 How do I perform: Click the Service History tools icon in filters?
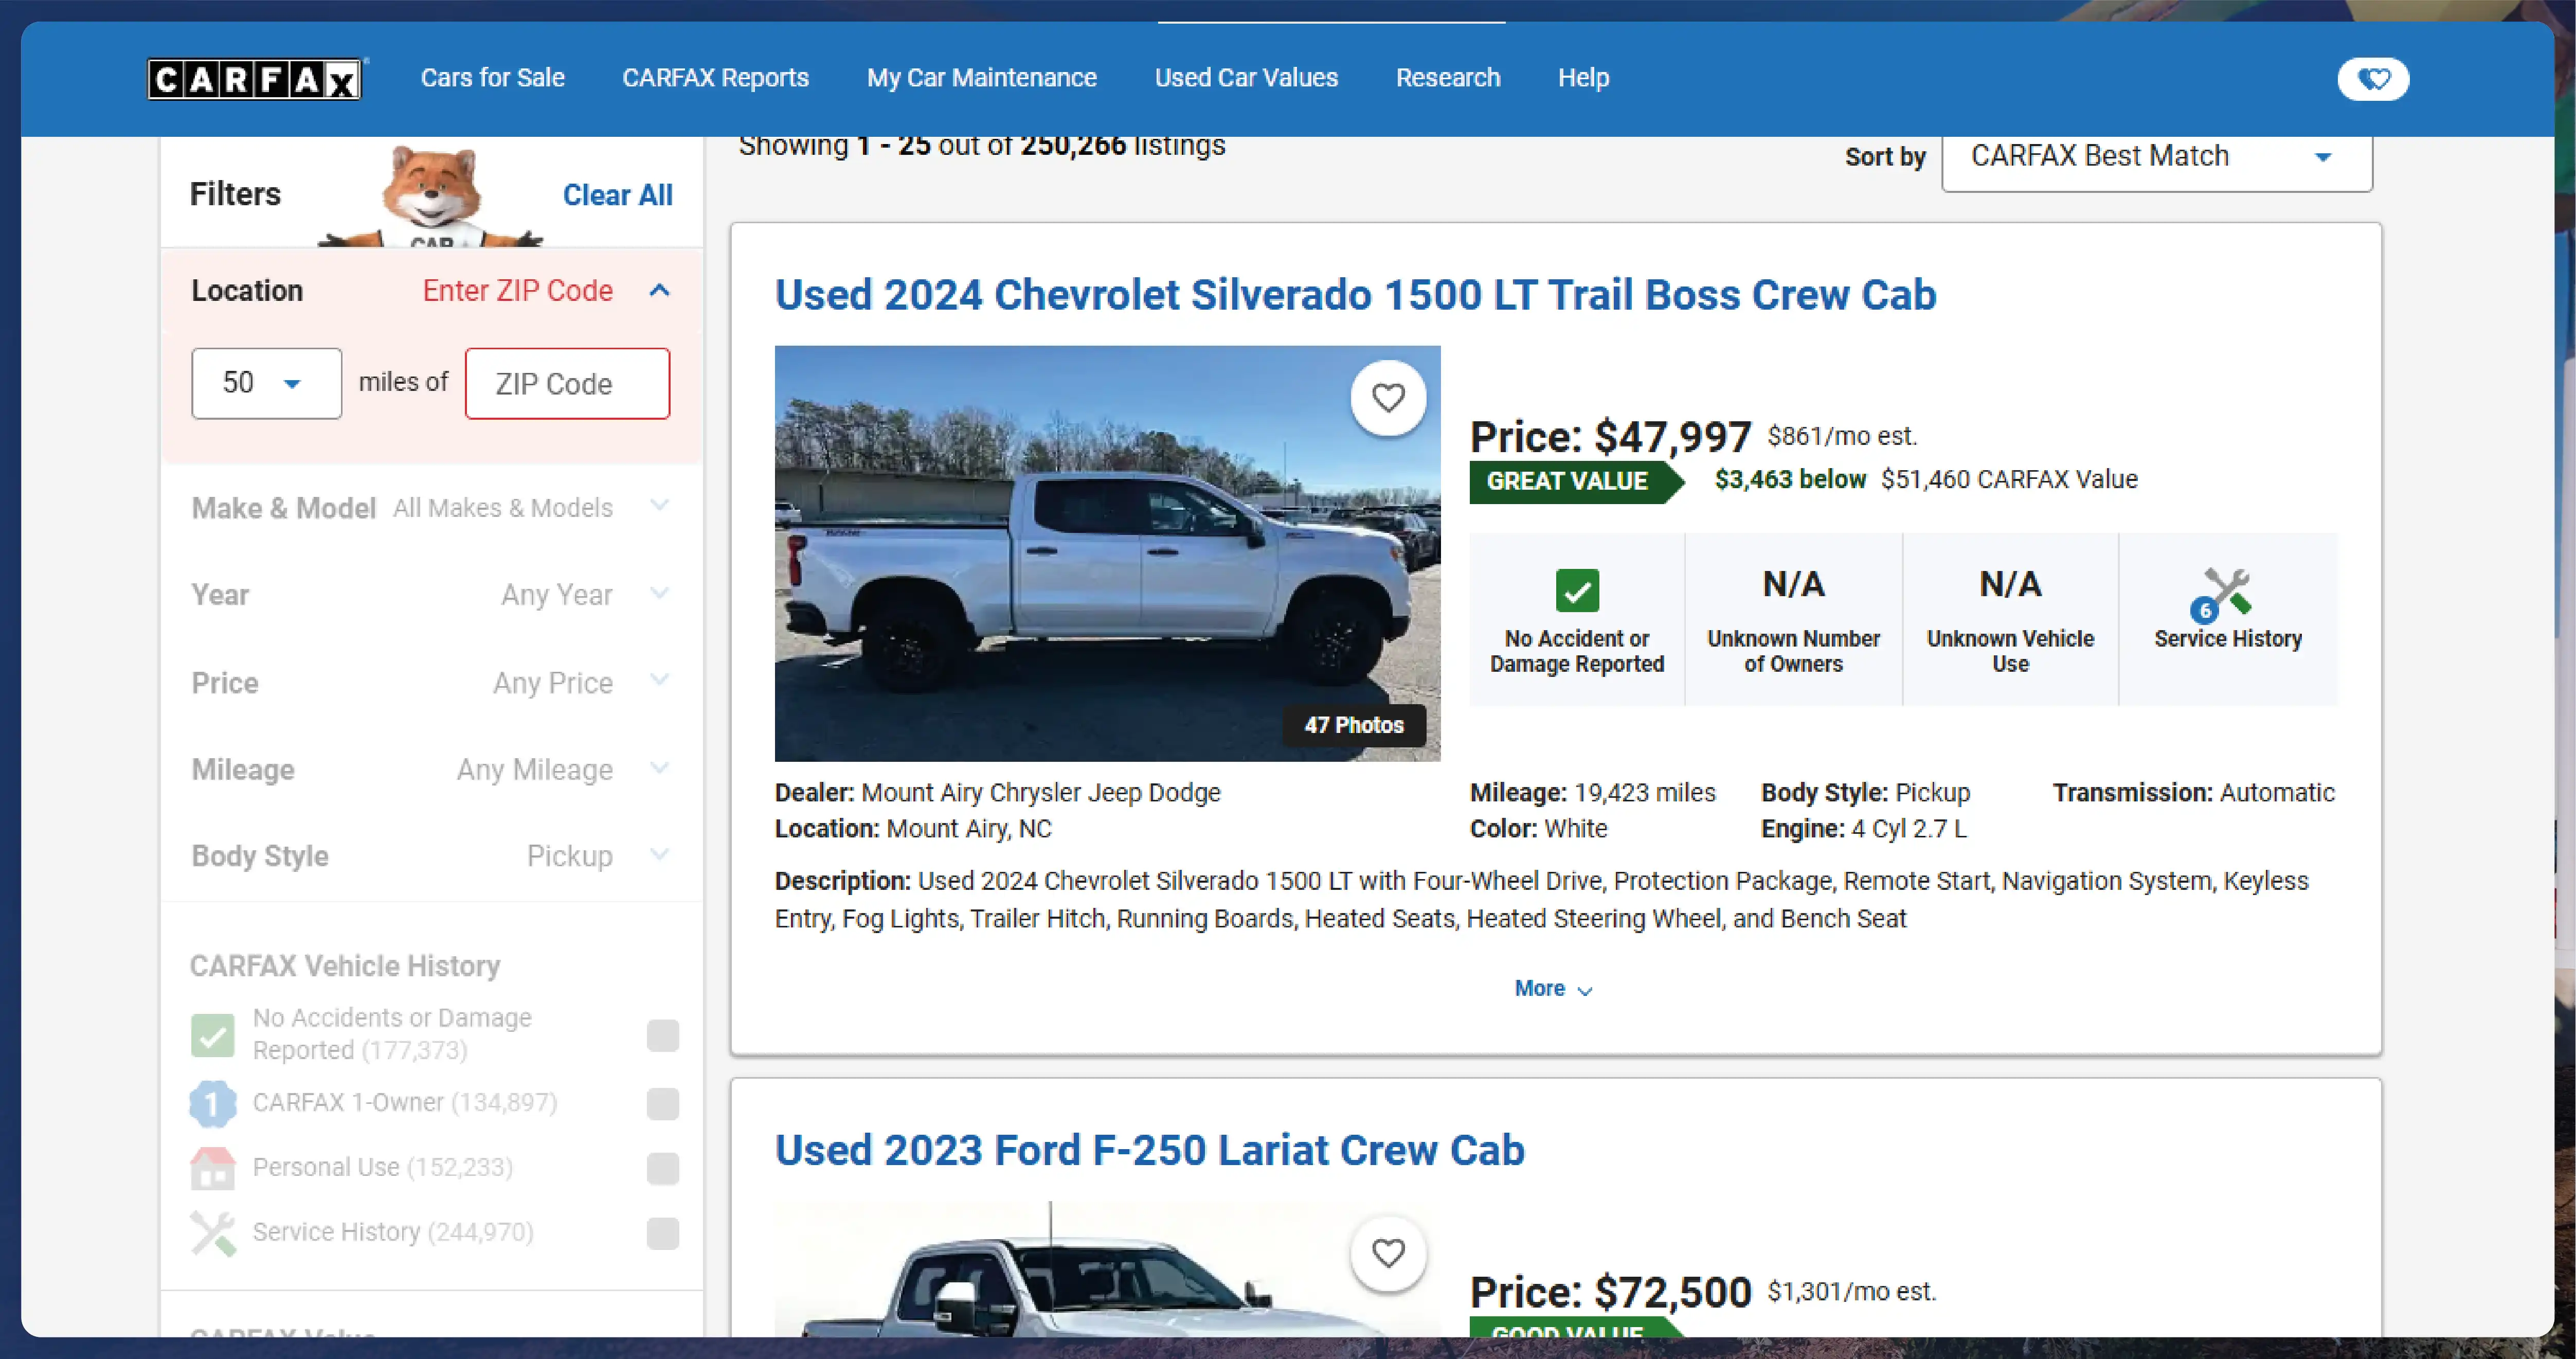pyautogui.click(x=213, y=1233)
